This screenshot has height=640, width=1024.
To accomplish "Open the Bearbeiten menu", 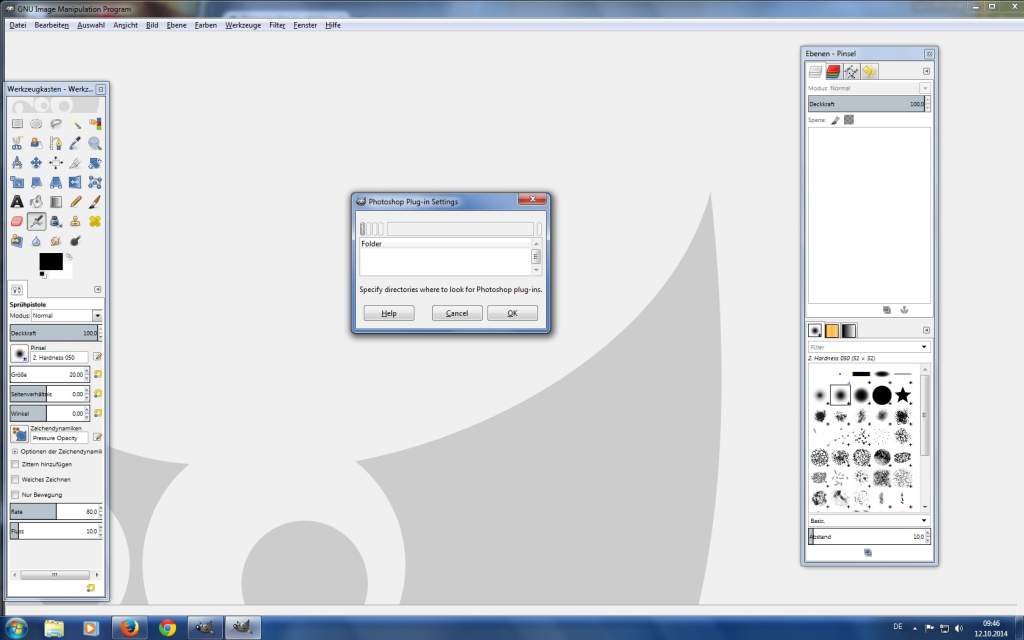I will [52, 25].
